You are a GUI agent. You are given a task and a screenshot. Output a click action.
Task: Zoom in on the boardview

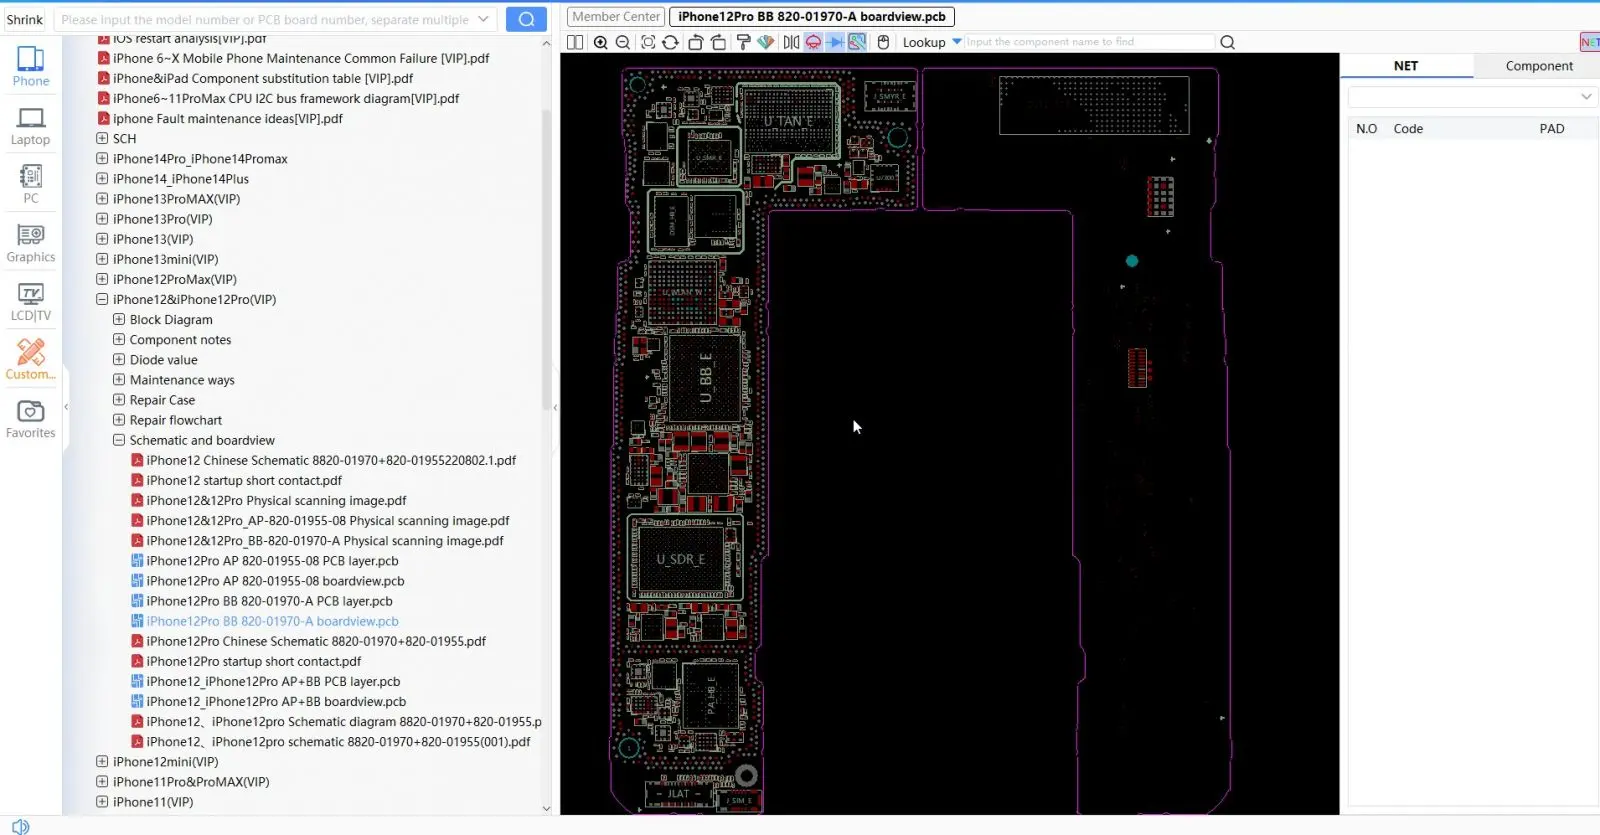coord(601,42)
